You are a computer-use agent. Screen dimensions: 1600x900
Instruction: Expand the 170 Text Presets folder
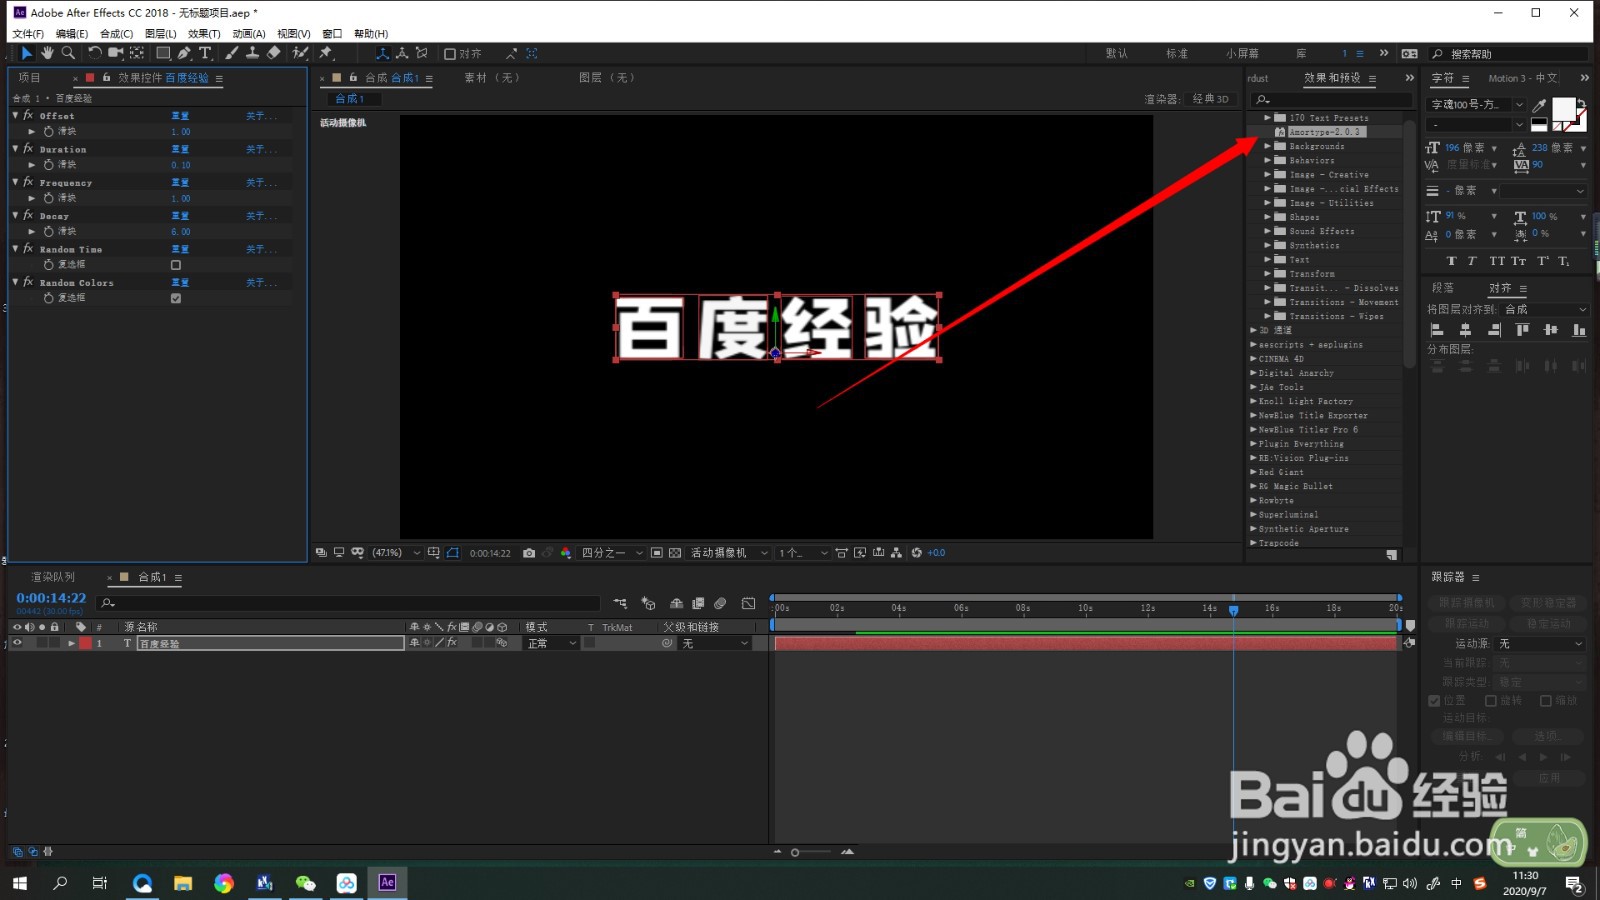(x=1266, y=117)
